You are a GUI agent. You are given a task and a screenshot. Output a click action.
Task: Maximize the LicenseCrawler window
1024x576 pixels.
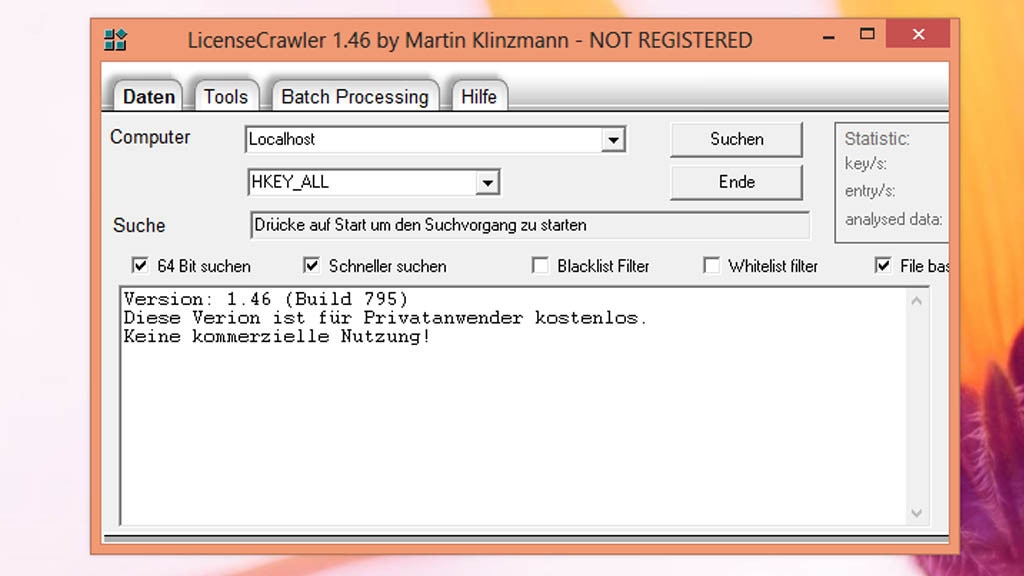(x=867, y=35)
